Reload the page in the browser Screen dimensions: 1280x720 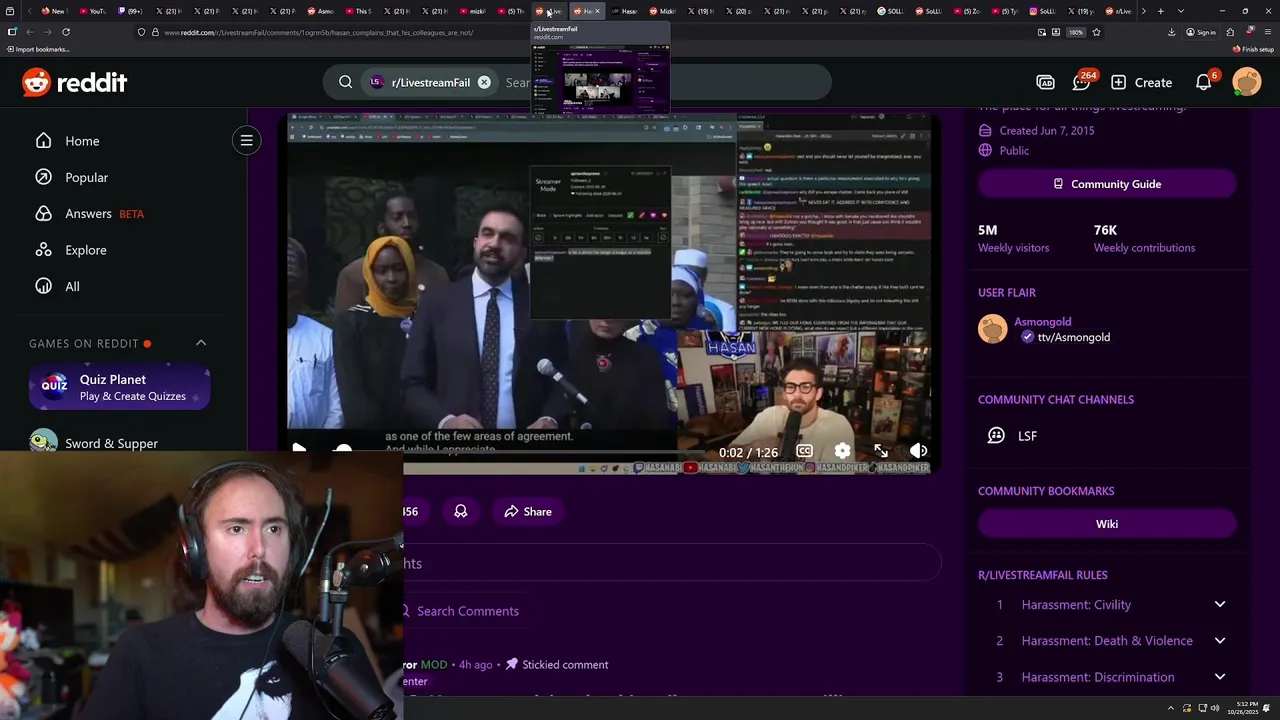(x=66, y=32)
